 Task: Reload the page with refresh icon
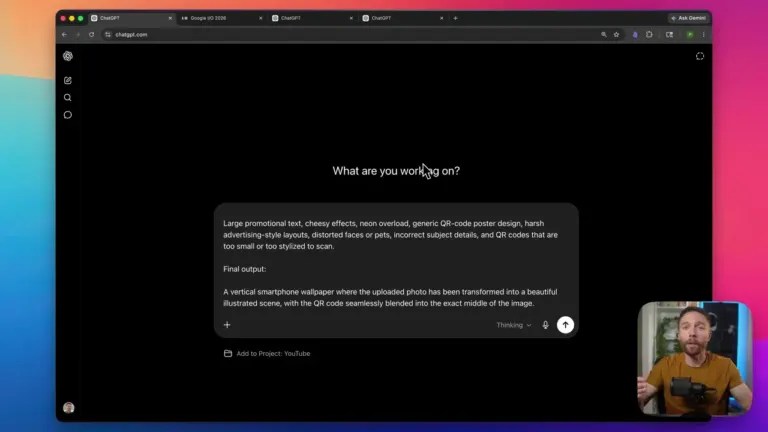coord(91,35)
